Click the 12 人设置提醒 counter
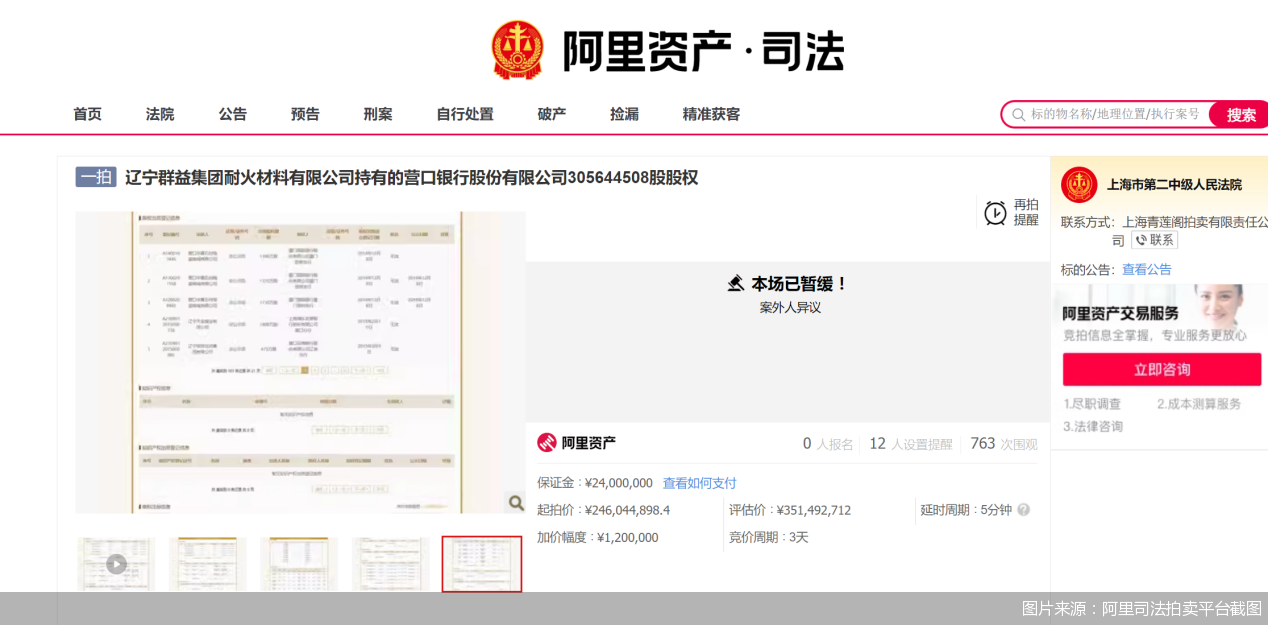This screenshot has width=1268, height=625. coord(911,443)
